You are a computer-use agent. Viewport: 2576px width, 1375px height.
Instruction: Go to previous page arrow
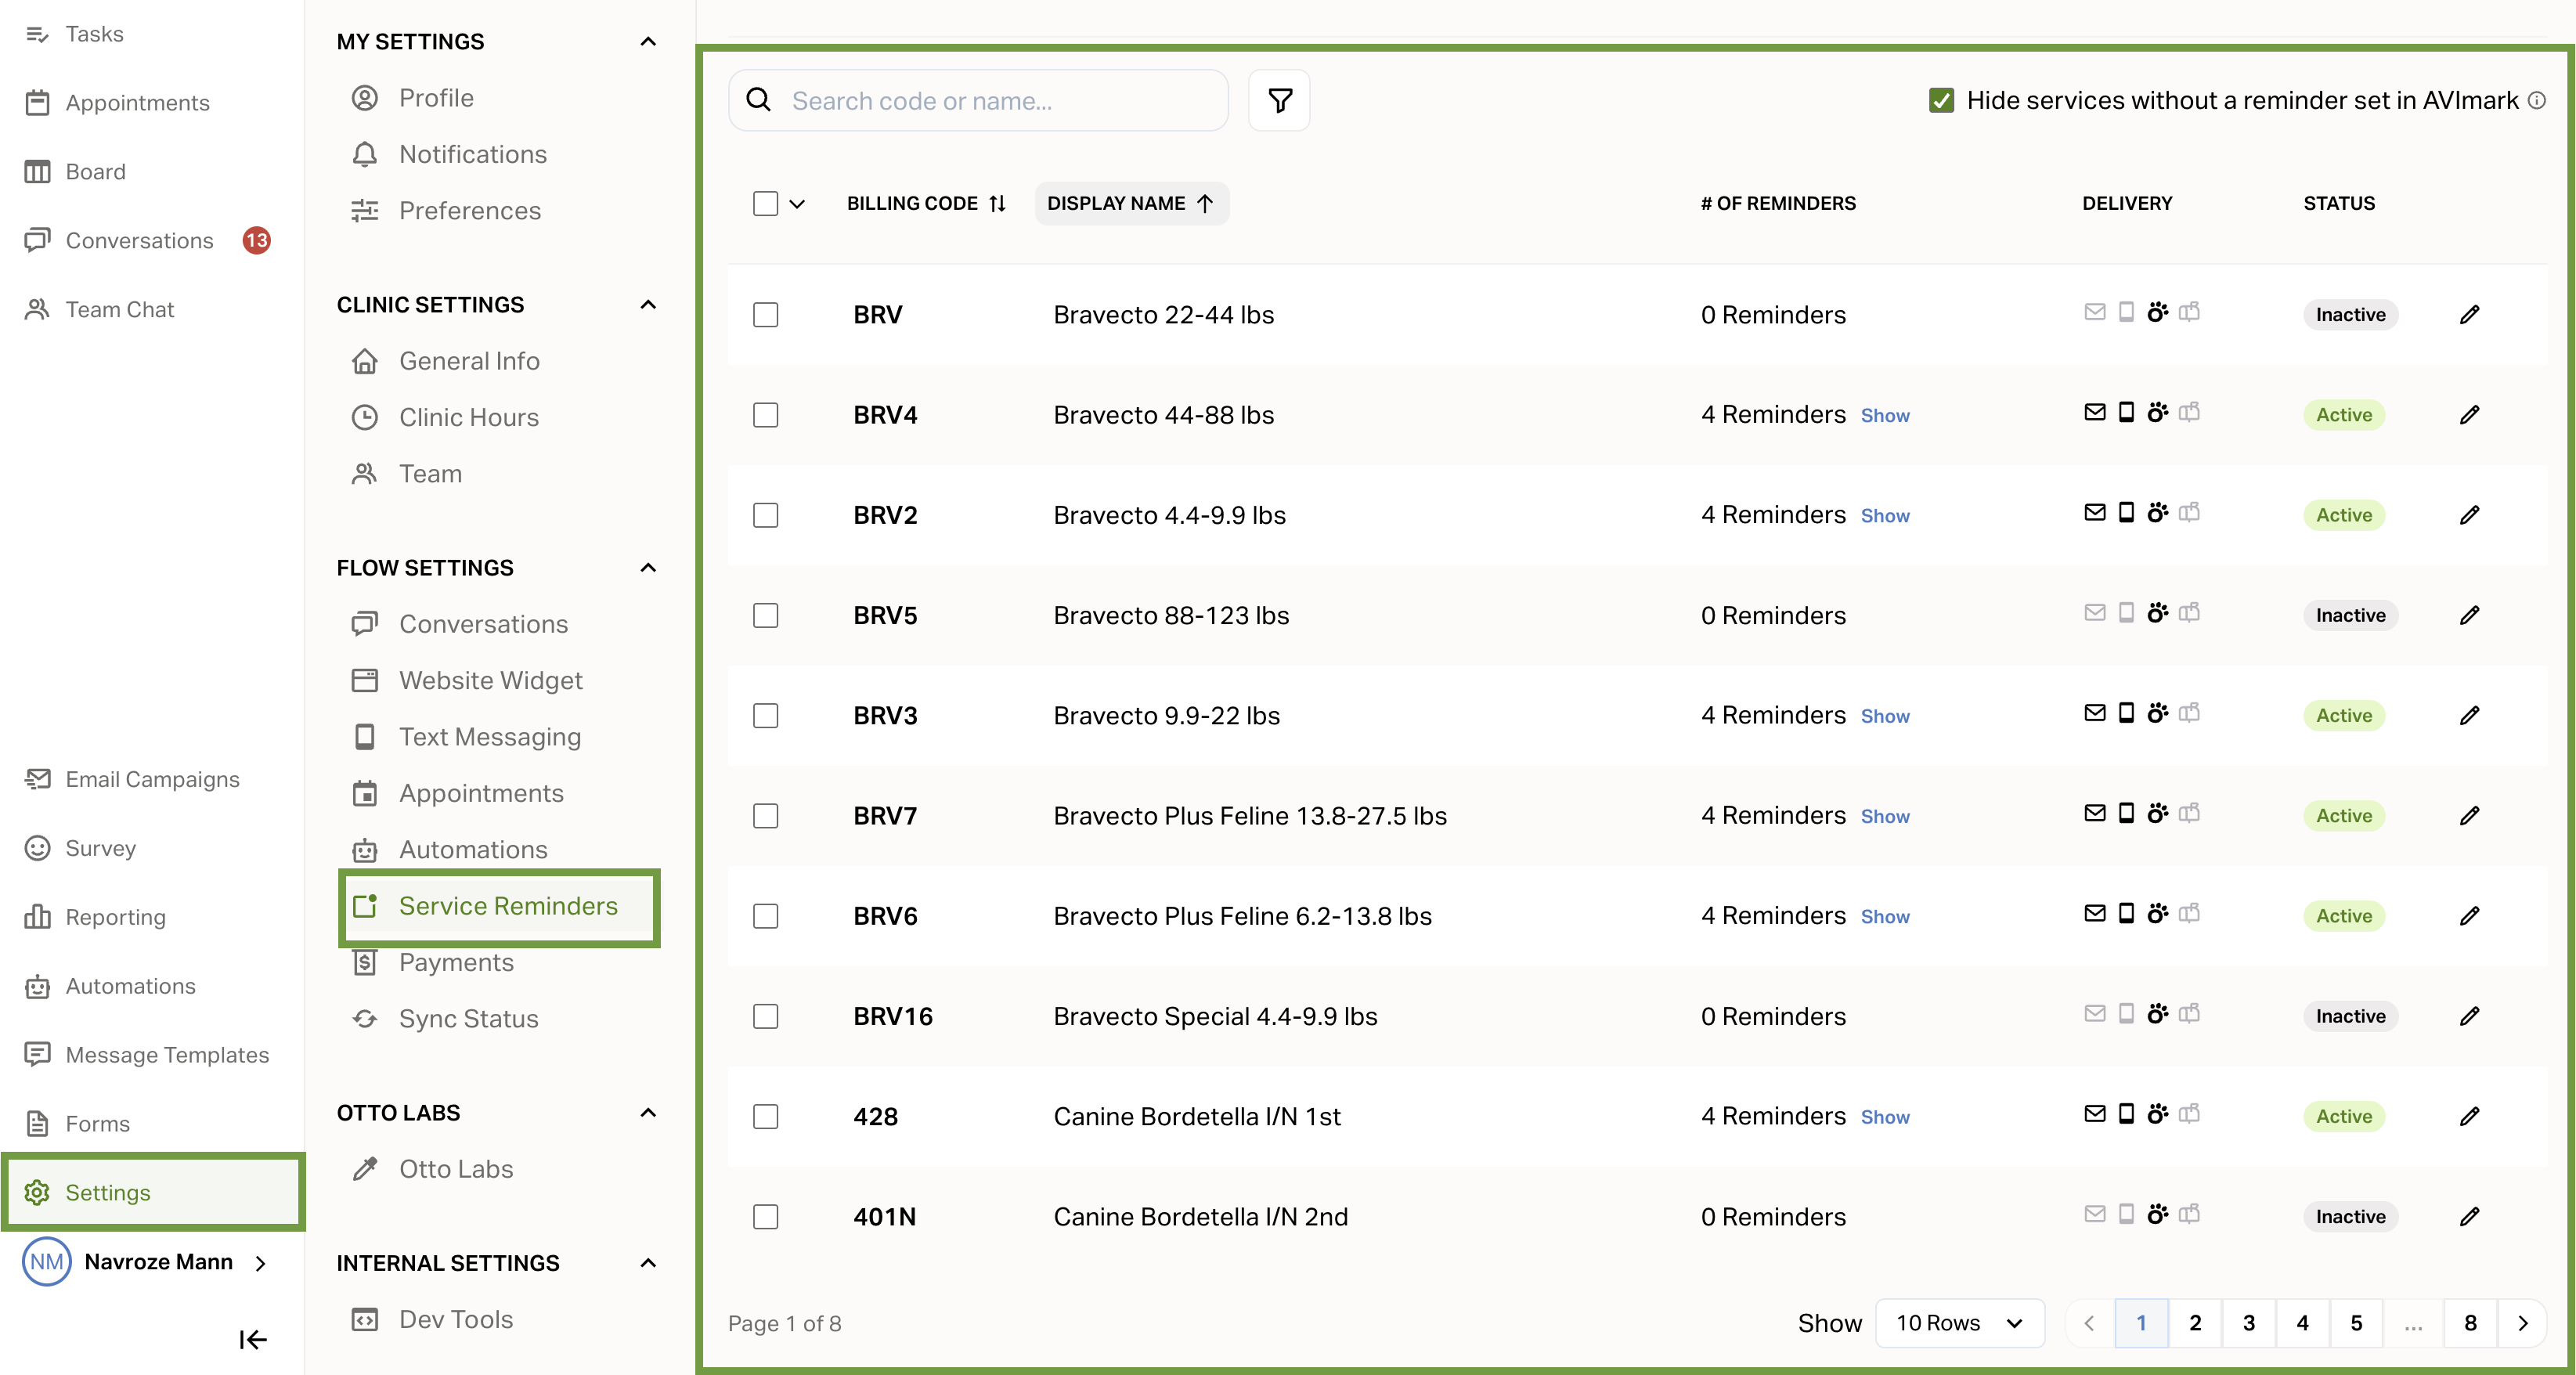click(x=2089, y=1323)
